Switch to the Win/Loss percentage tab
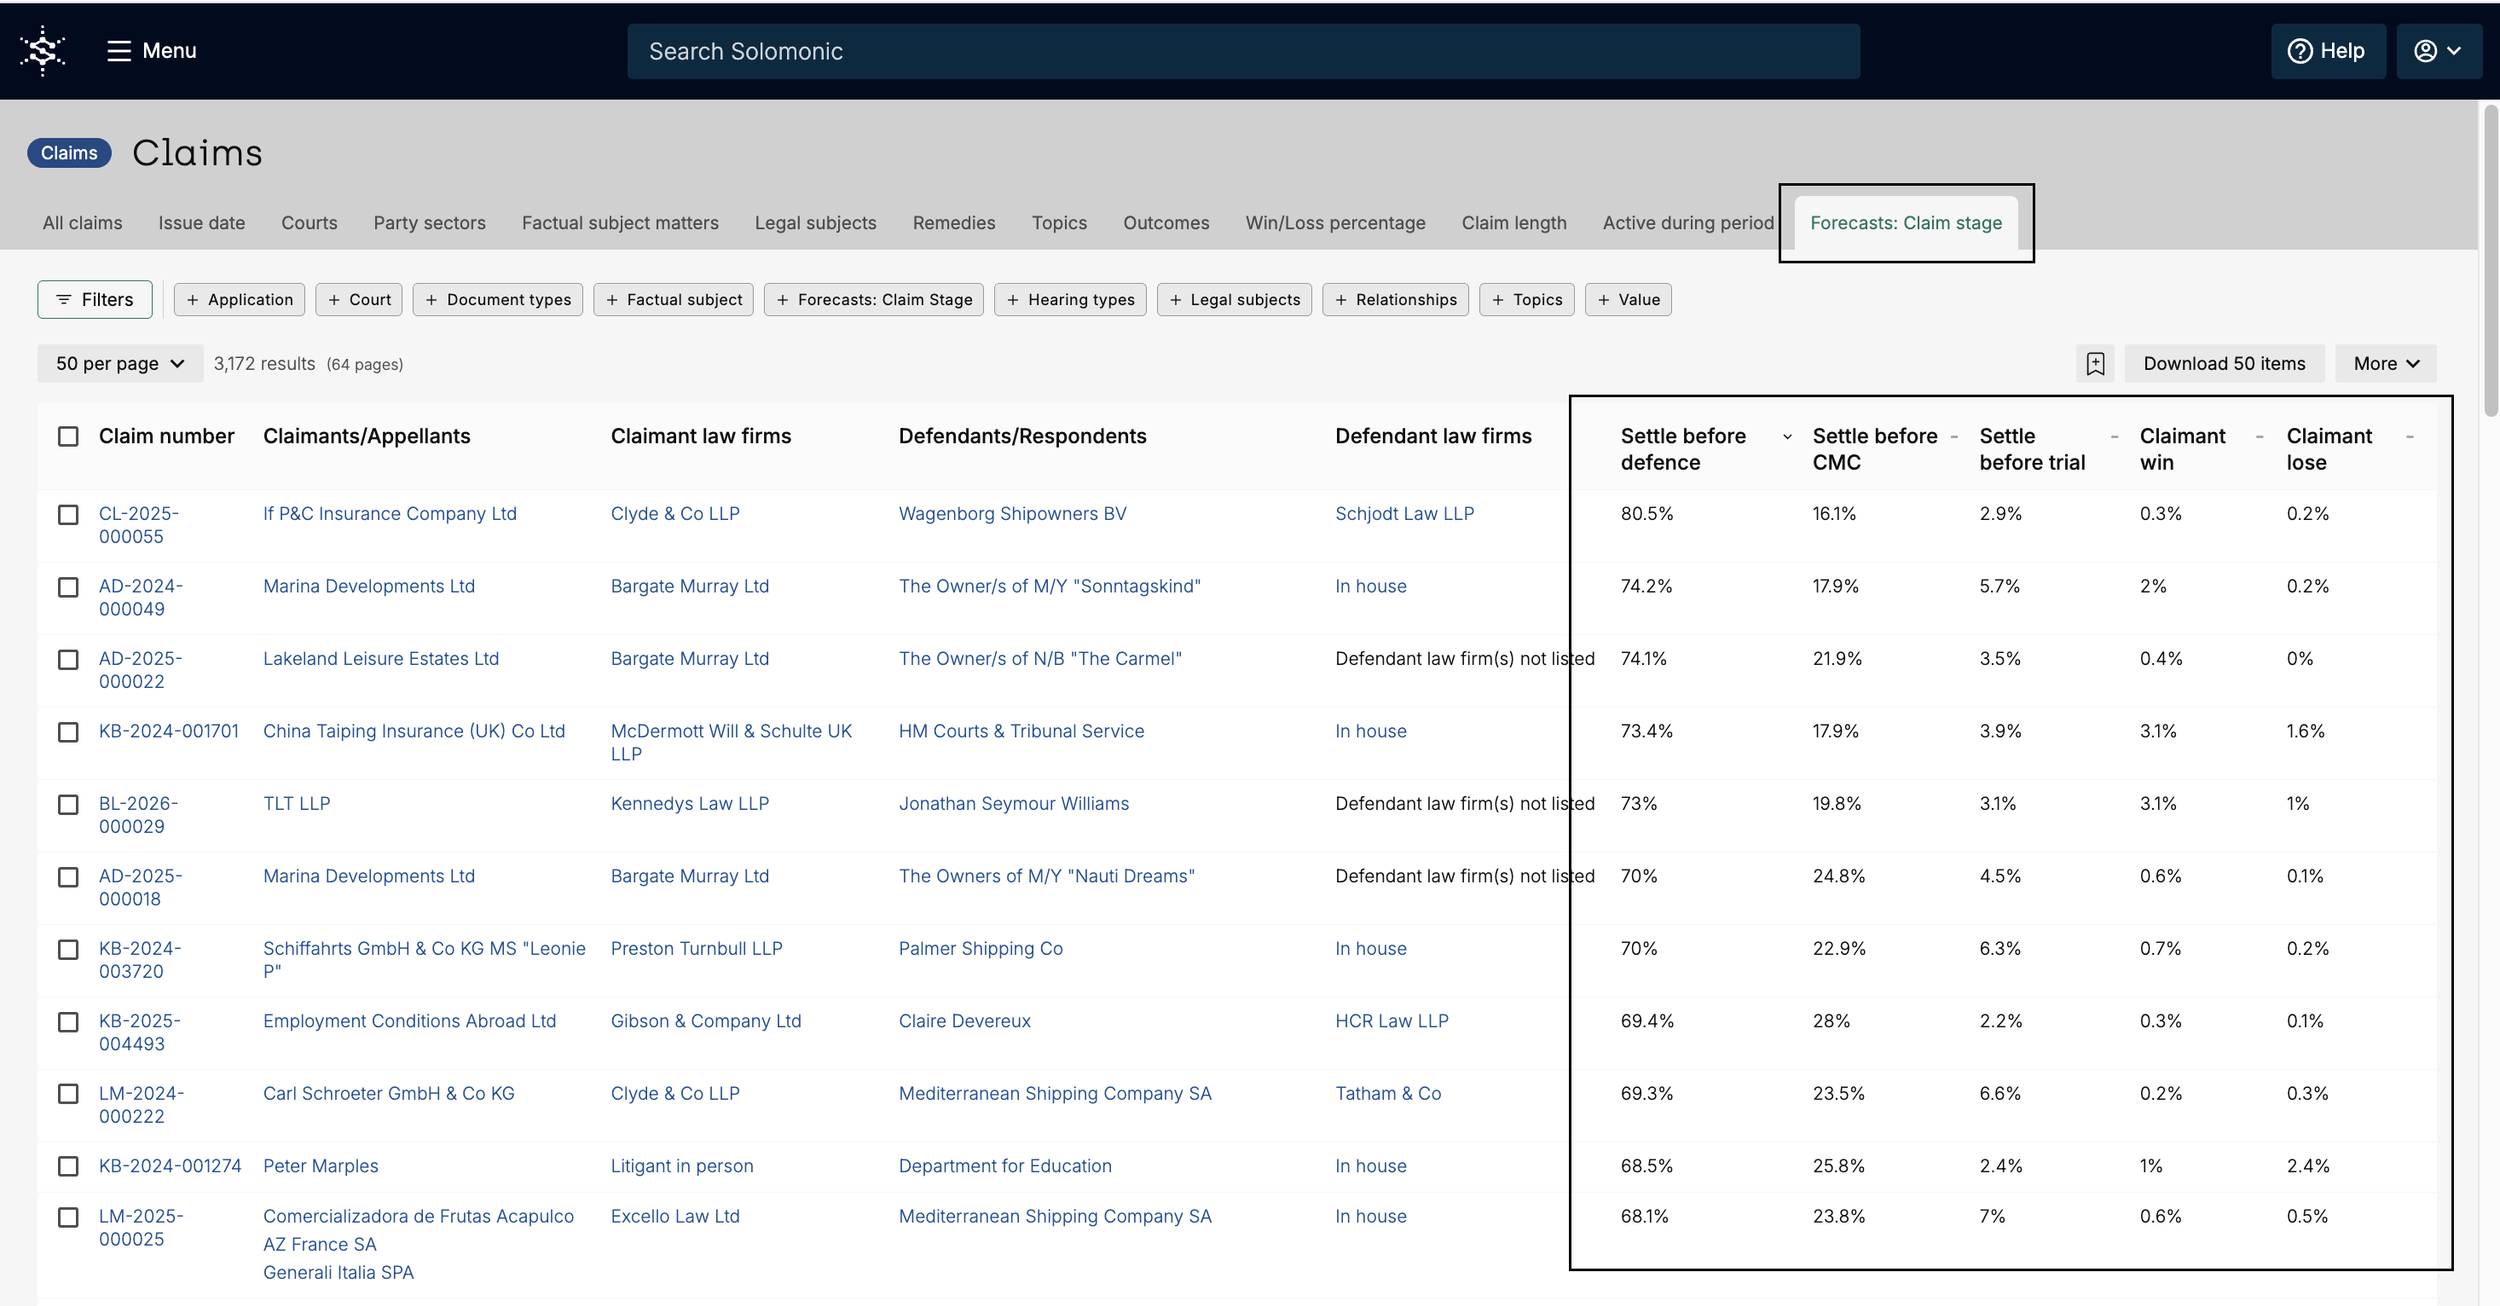The height and width of the screenshot is (1306, 2500). 1335,223
